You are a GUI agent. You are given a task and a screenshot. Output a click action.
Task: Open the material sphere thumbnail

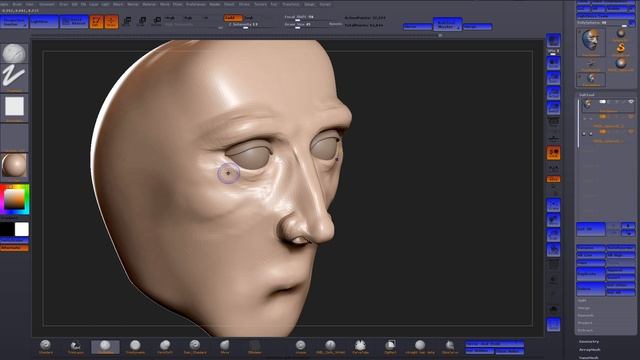tap(14, 166)
